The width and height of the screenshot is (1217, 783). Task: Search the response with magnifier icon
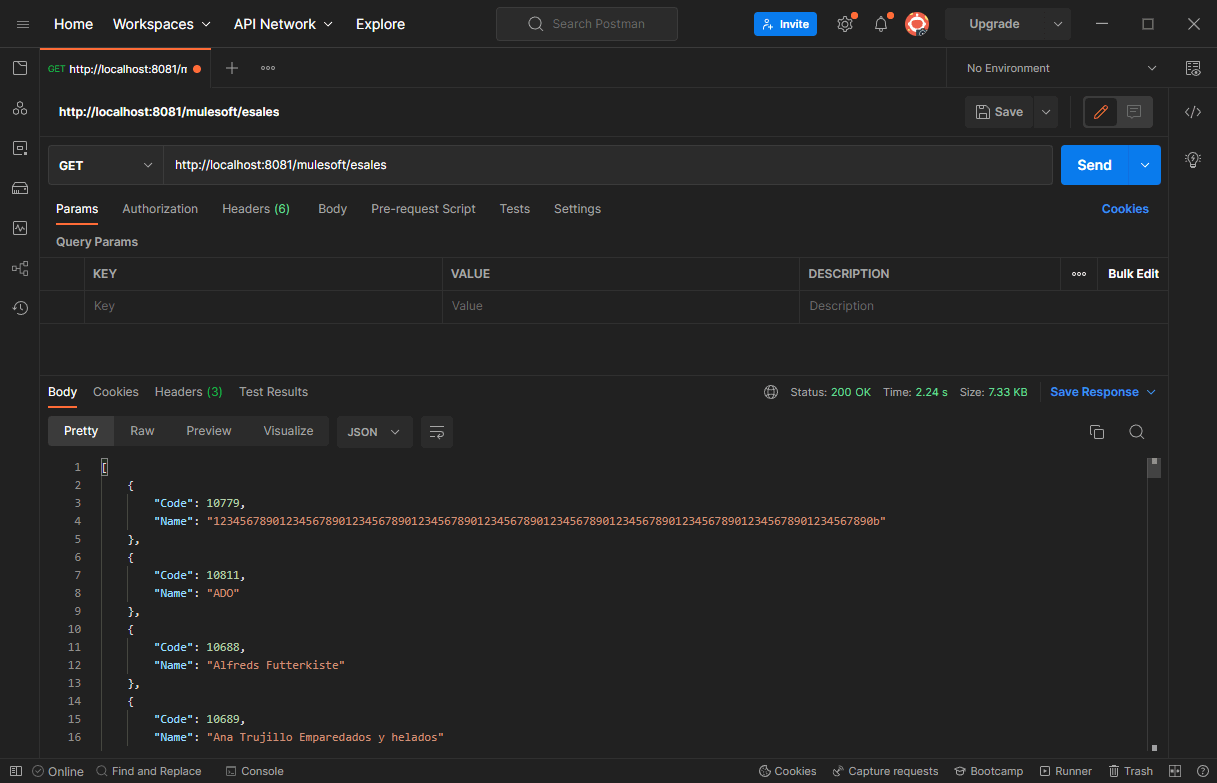[1136, 432]
